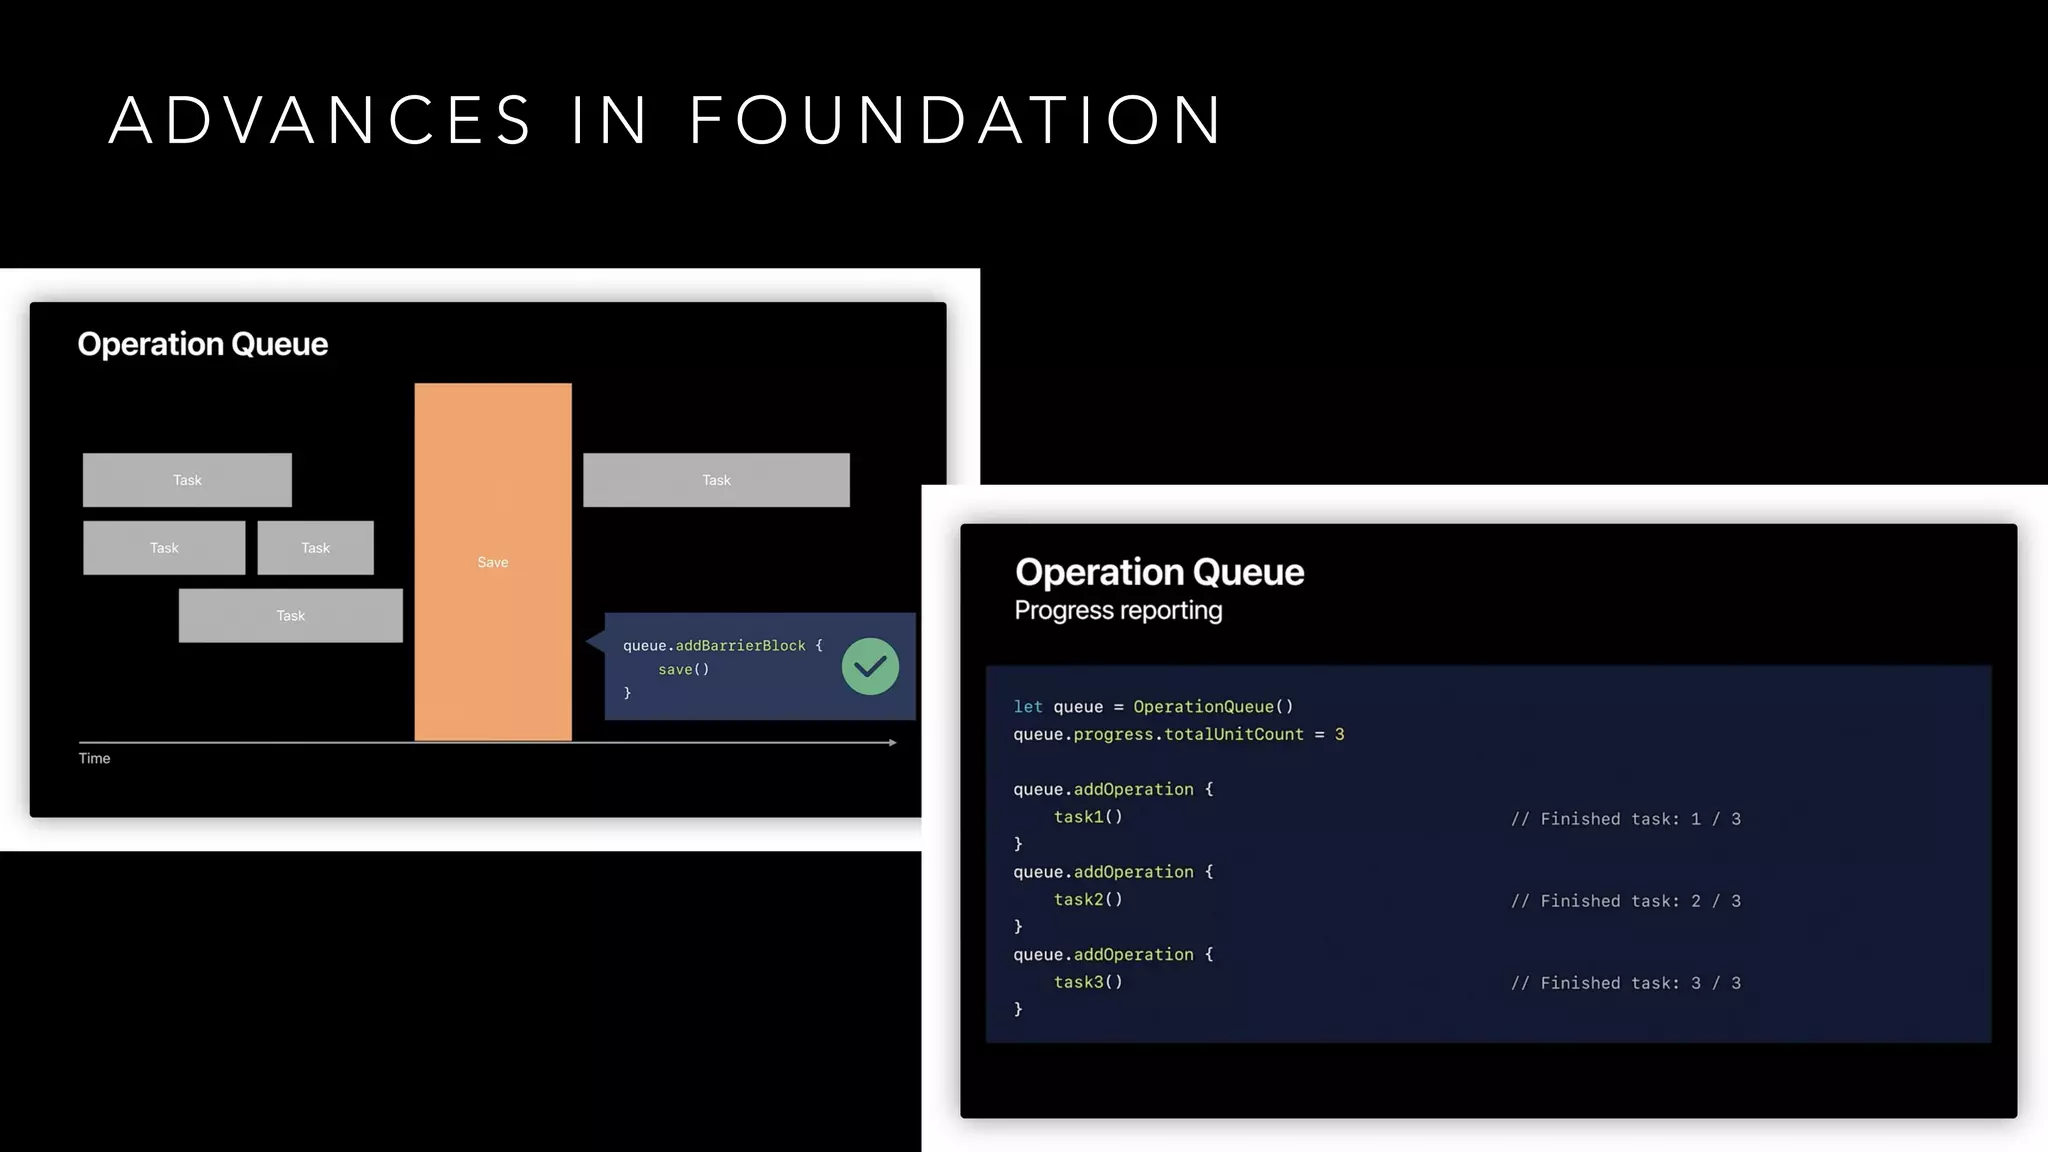Click the Advances in Foundation title

[x=666, y=120]
